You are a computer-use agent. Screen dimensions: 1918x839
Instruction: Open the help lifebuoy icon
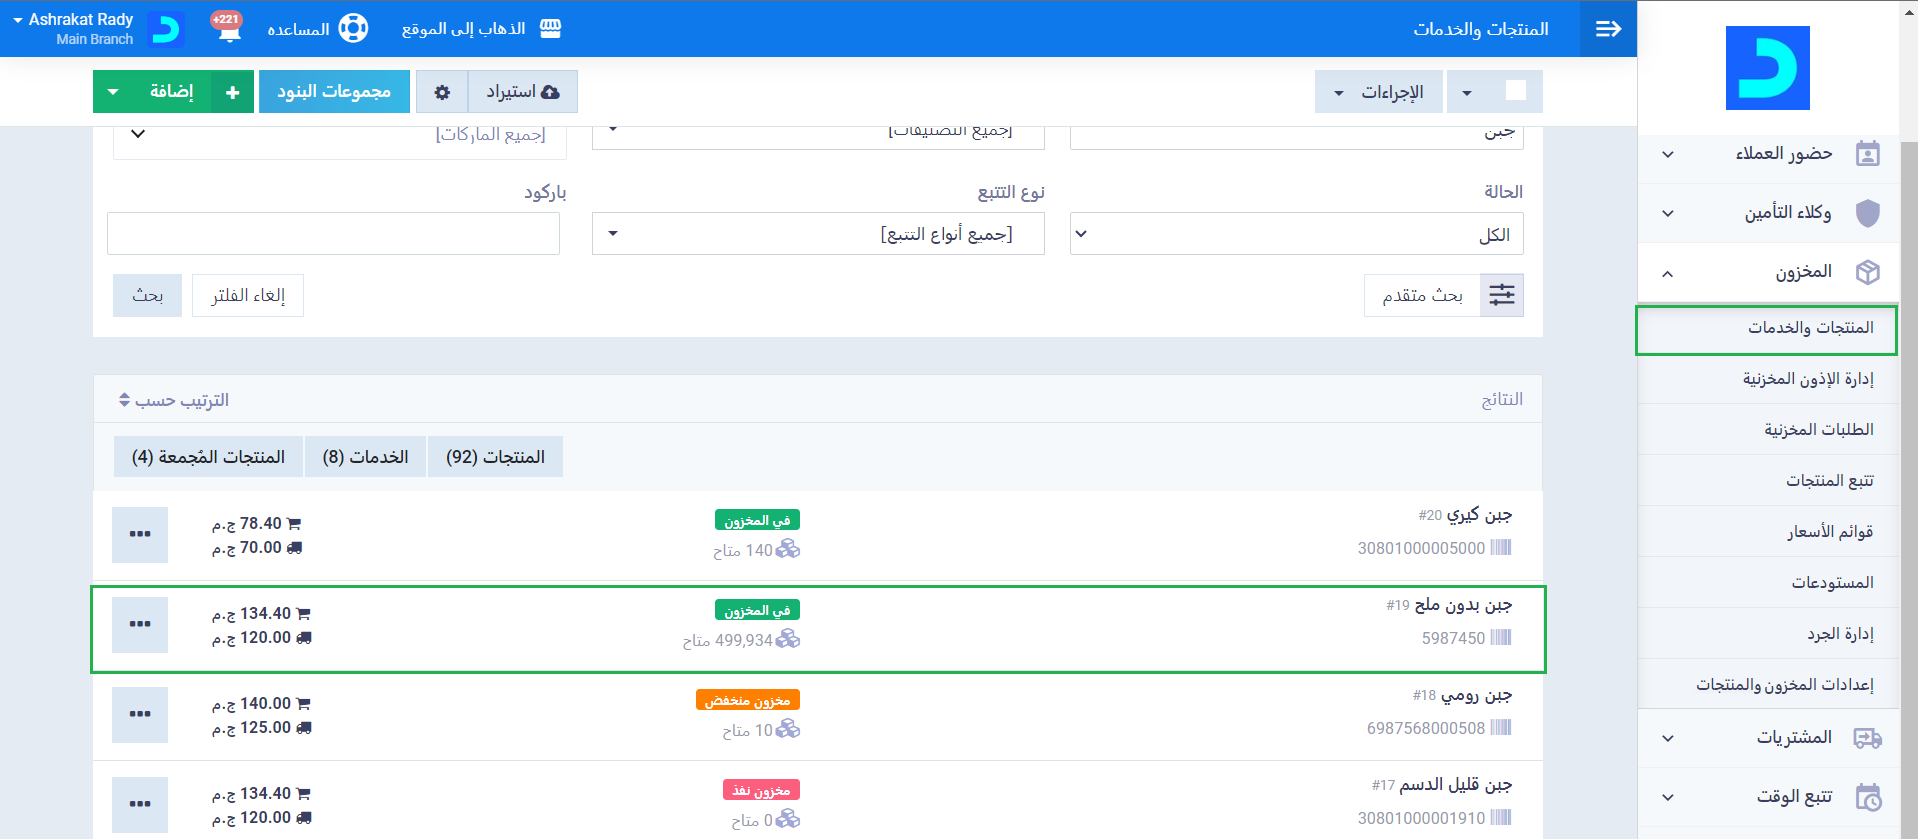pyautogui.click(x=353, y=28)
